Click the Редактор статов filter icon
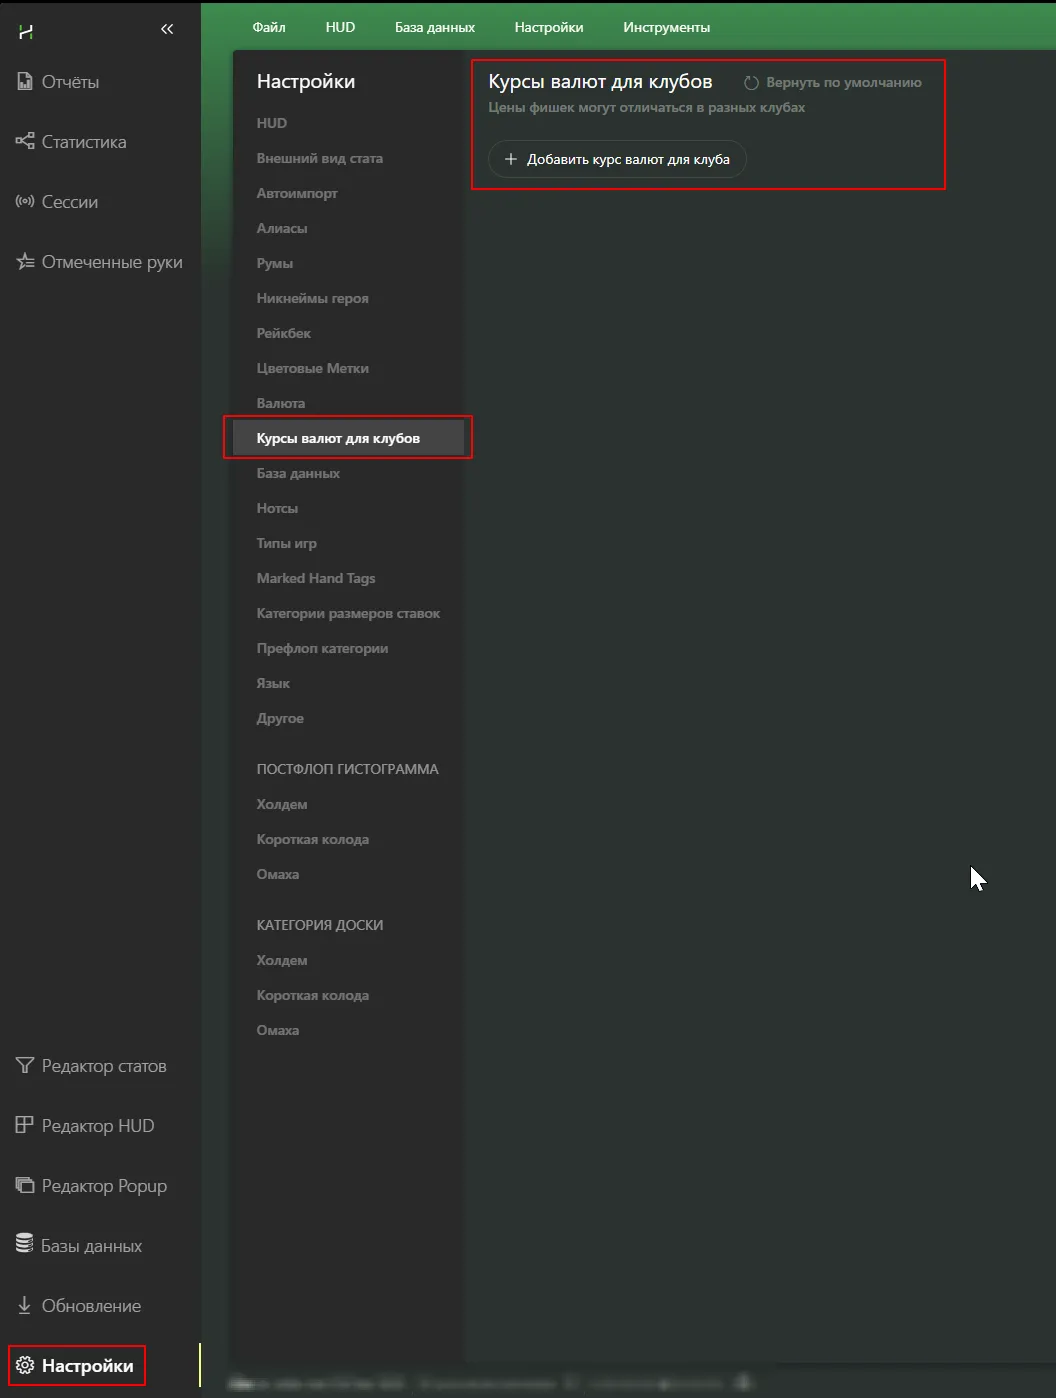 (x=25, y=1066)
